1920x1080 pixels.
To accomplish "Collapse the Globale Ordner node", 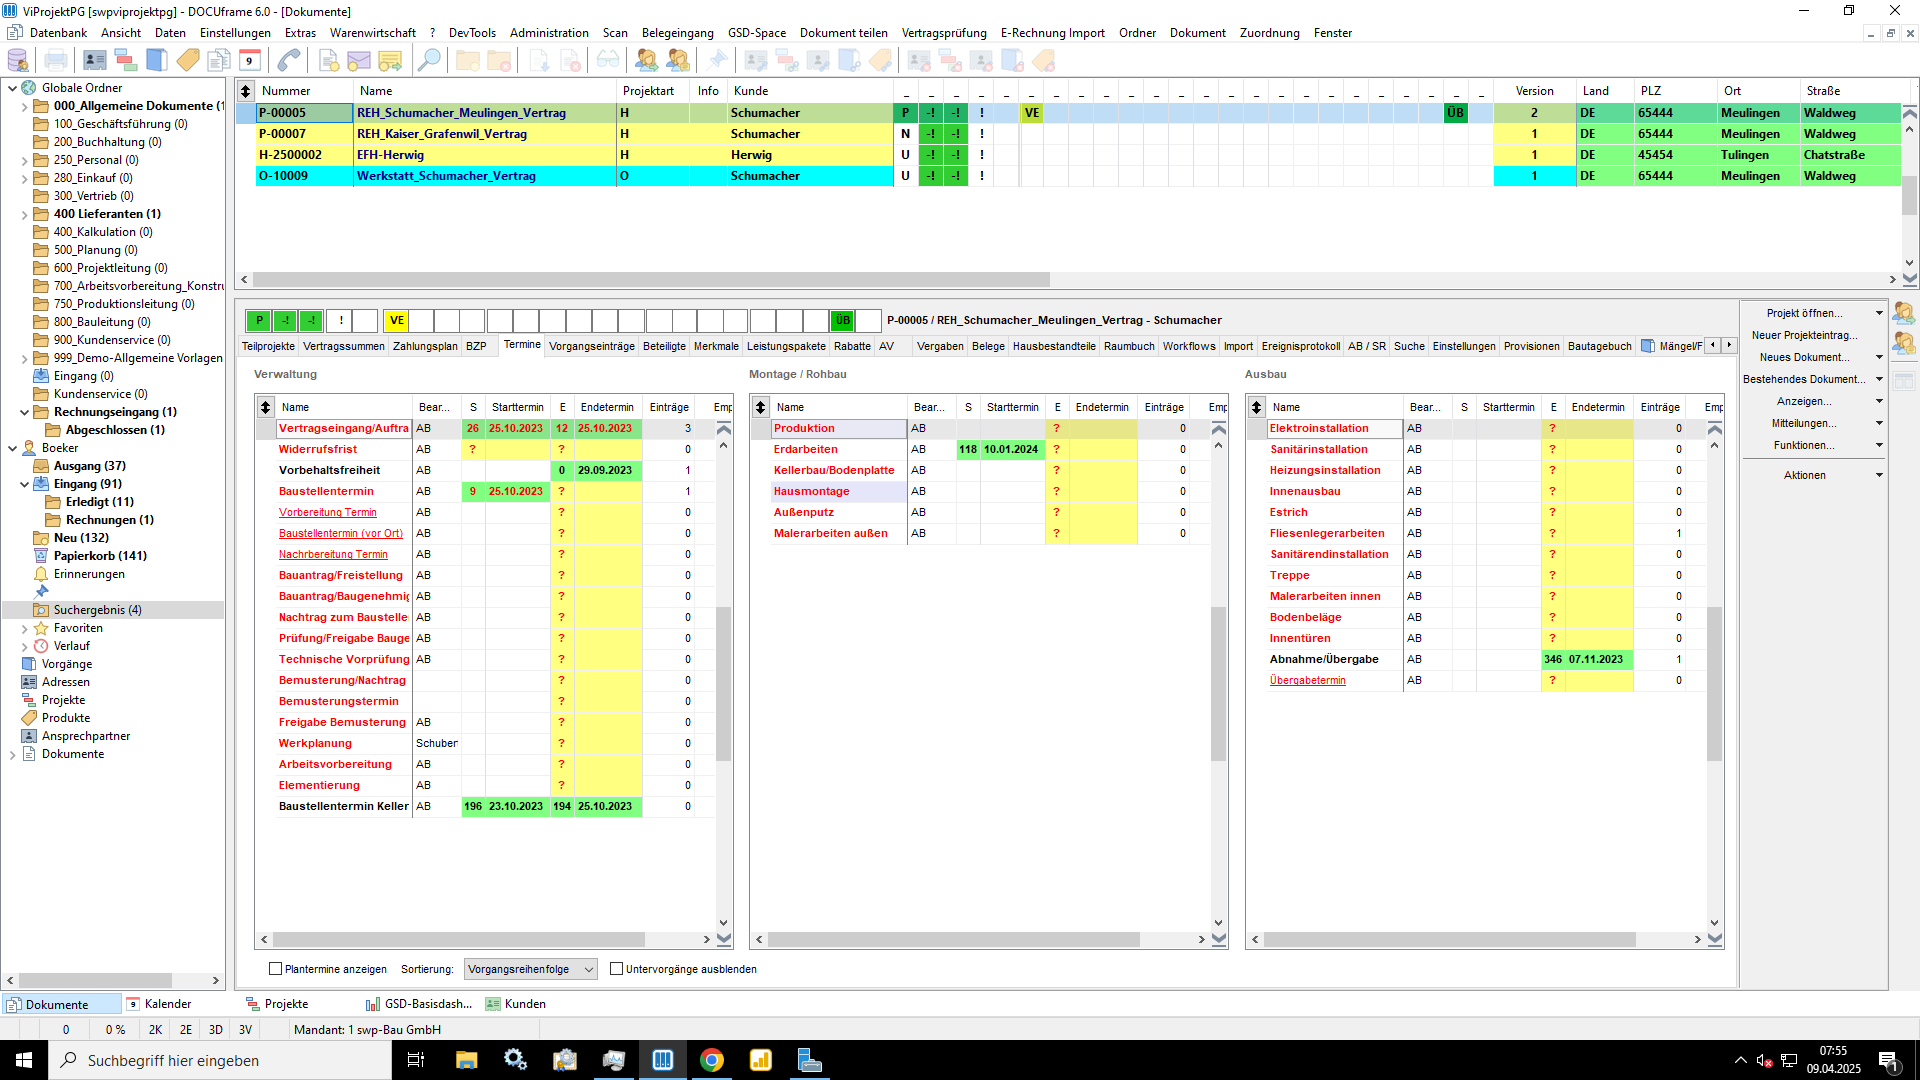I will click(13, 88).
